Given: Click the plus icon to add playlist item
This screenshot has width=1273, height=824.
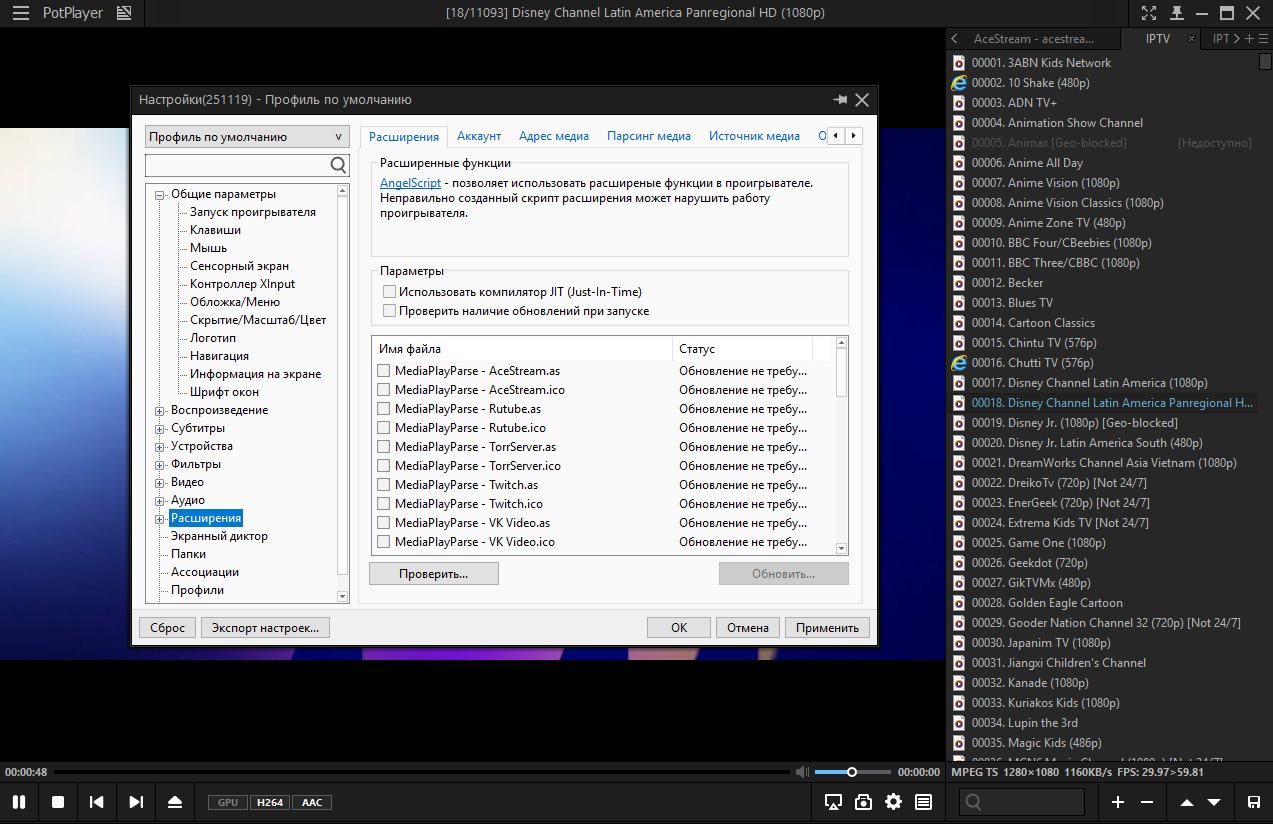Looking at the screenshot, I should point(1118,802).
